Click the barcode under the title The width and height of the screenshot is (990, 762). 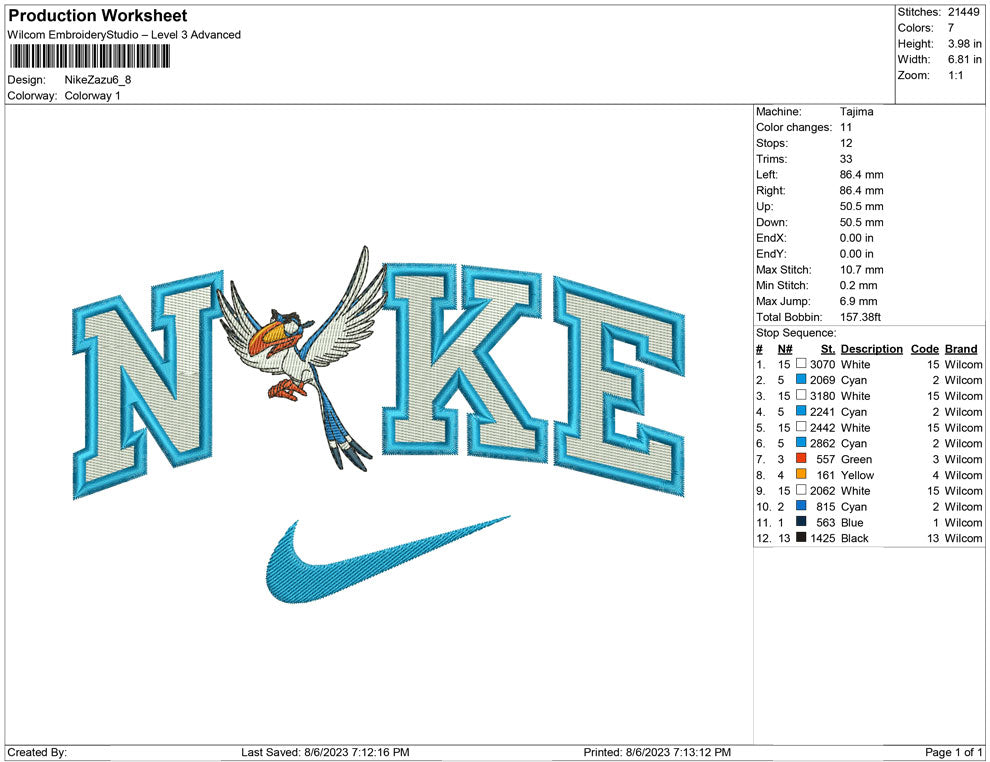[x=90, y=57]
